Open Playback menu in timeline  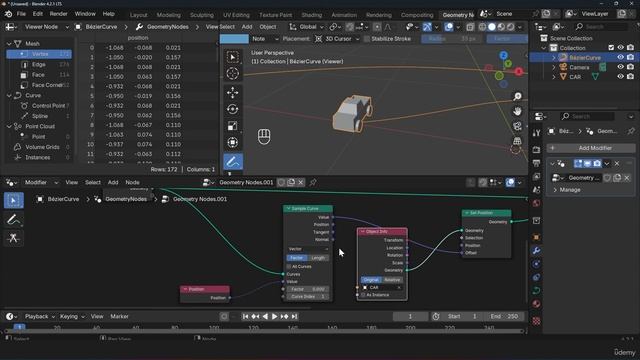click(40, 316)
